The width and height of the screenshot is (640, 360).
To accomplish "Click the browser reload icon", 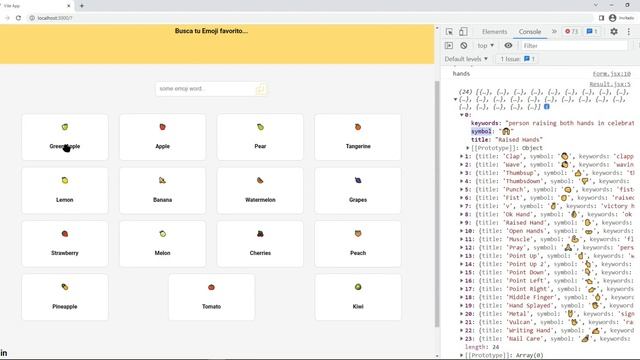I will click(x=18, y=18).
